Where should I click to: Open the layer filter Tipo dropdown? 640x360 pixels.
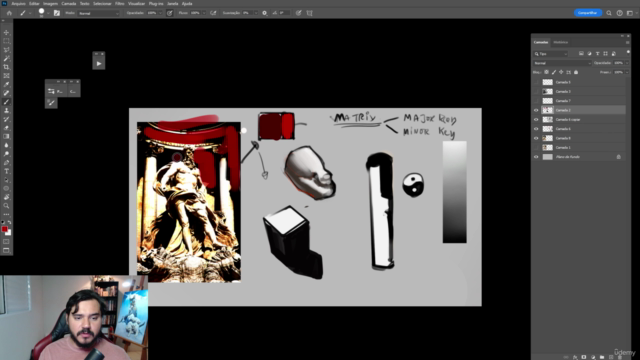550,54
